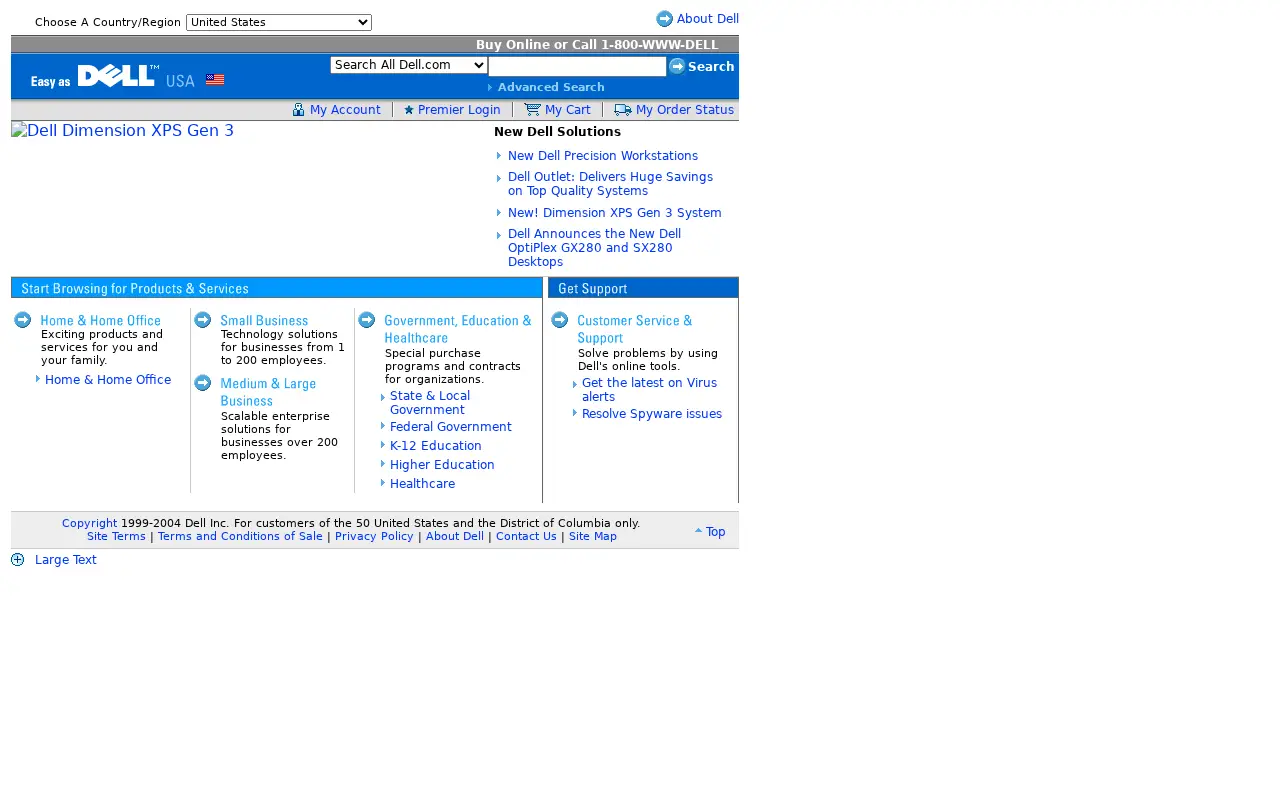The width and height of the screenshot is (1280, 800).
Task: Open Contact Us footer link
Action: (526, 537)
